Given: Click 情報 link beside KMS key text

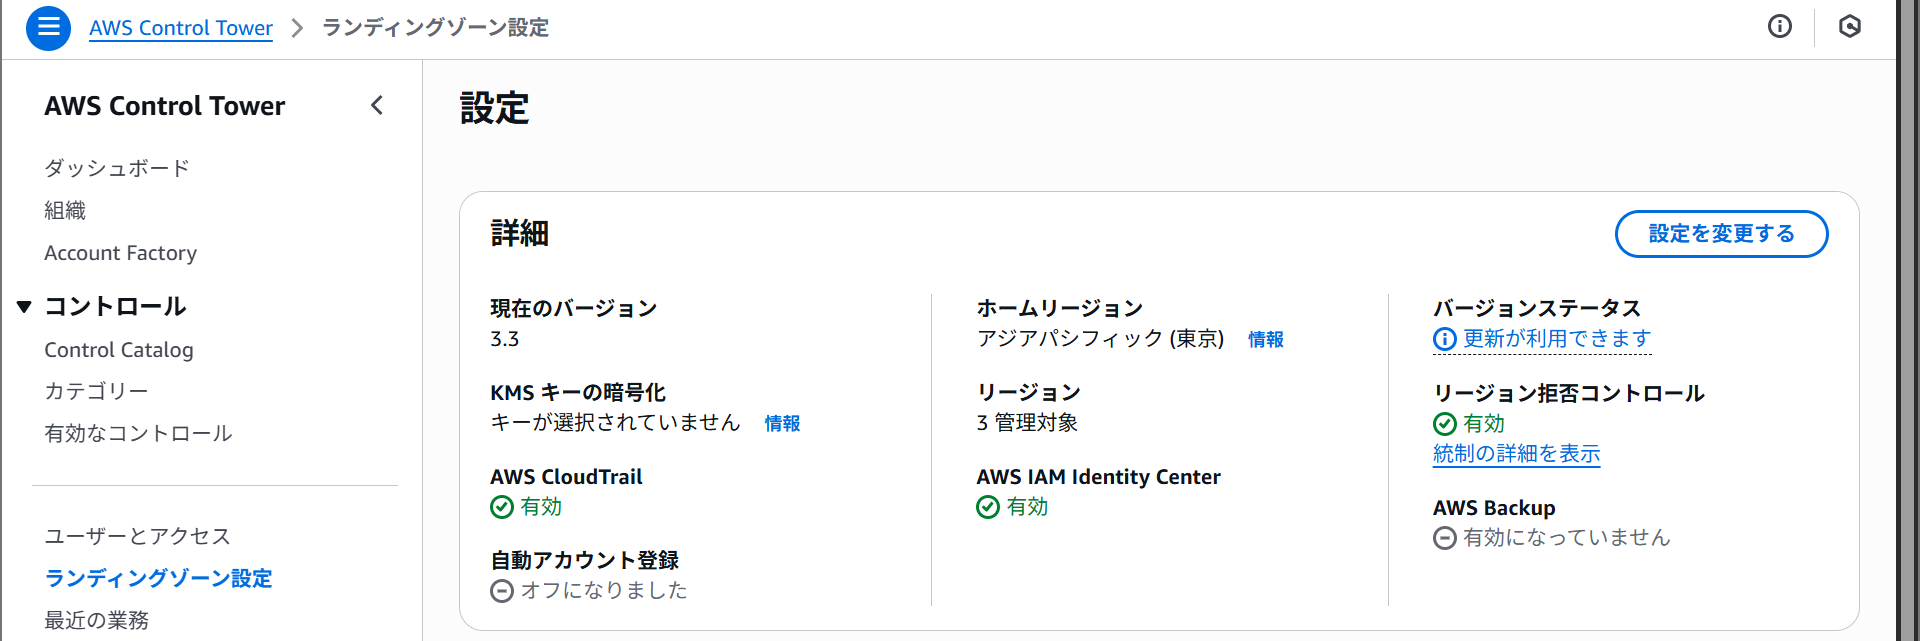Looking at the screenshot, I should tap(782, 424).
